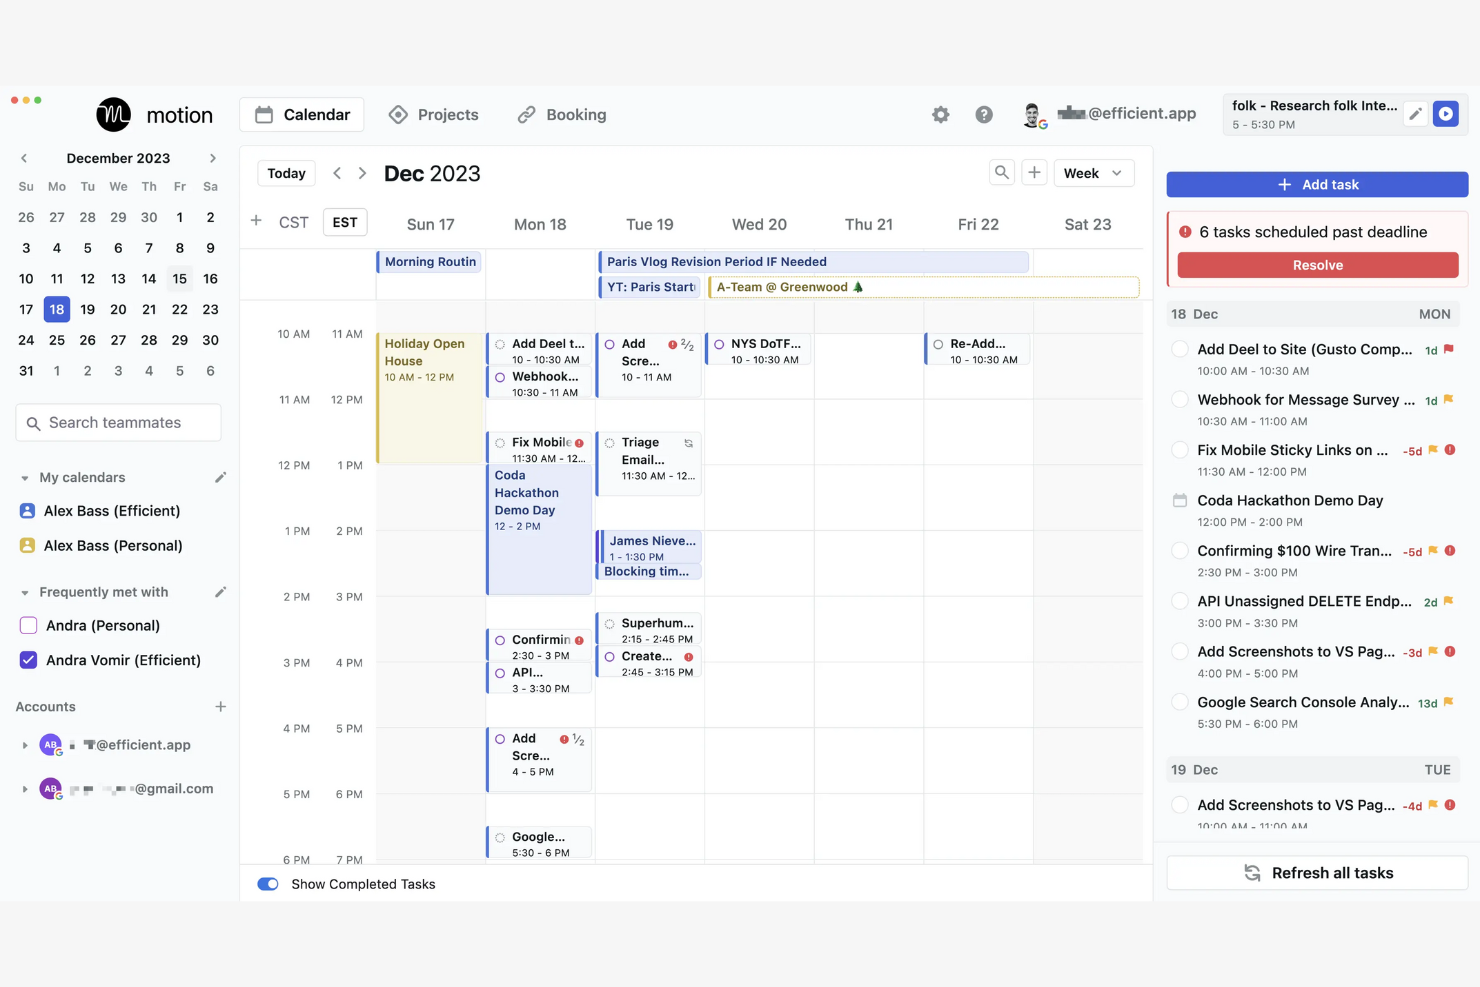The width and height of the screenshot is (1480, 987).
Task: Check the Andra (Personal) calendar checkbox
Action: [x=27, y=625]
